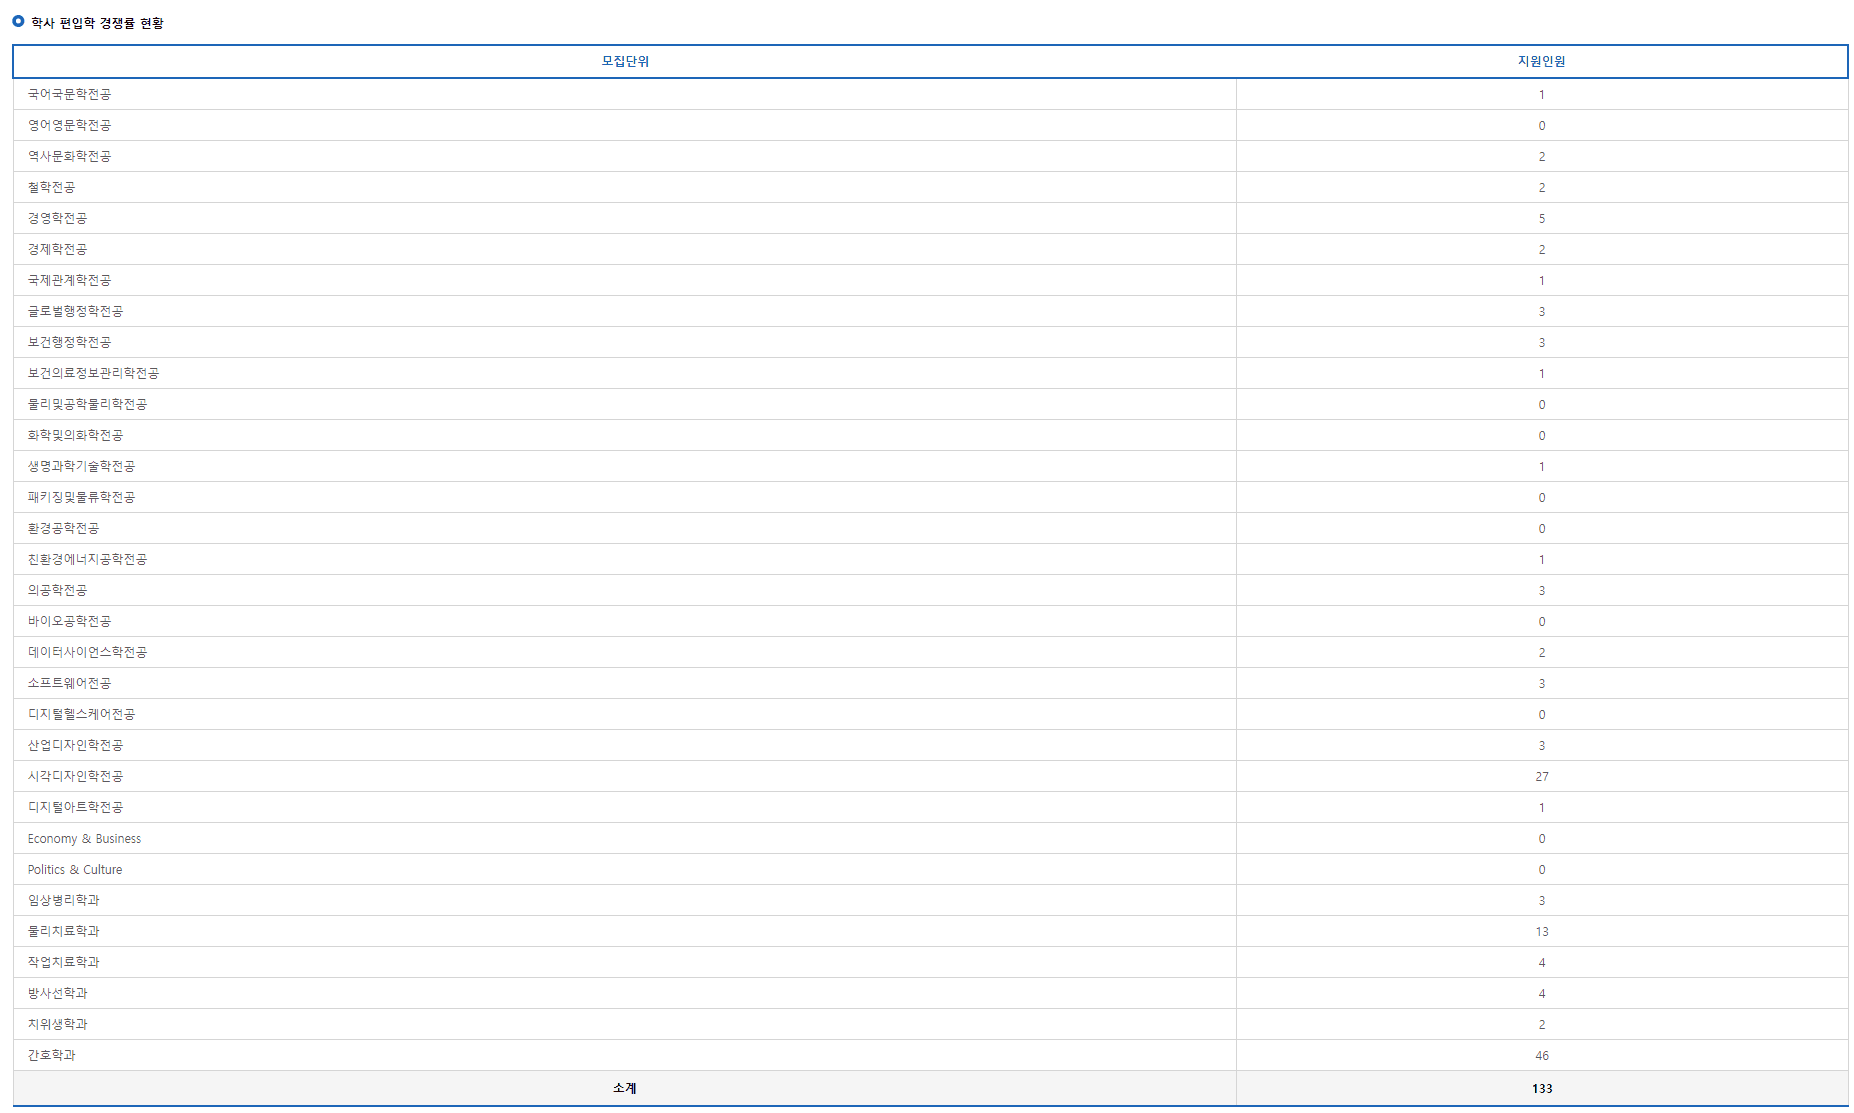Click the applicant count 46 for 간호학과
Image resolution: width=1854 pixels, height=1113 pixels.
(1542, 1056)
